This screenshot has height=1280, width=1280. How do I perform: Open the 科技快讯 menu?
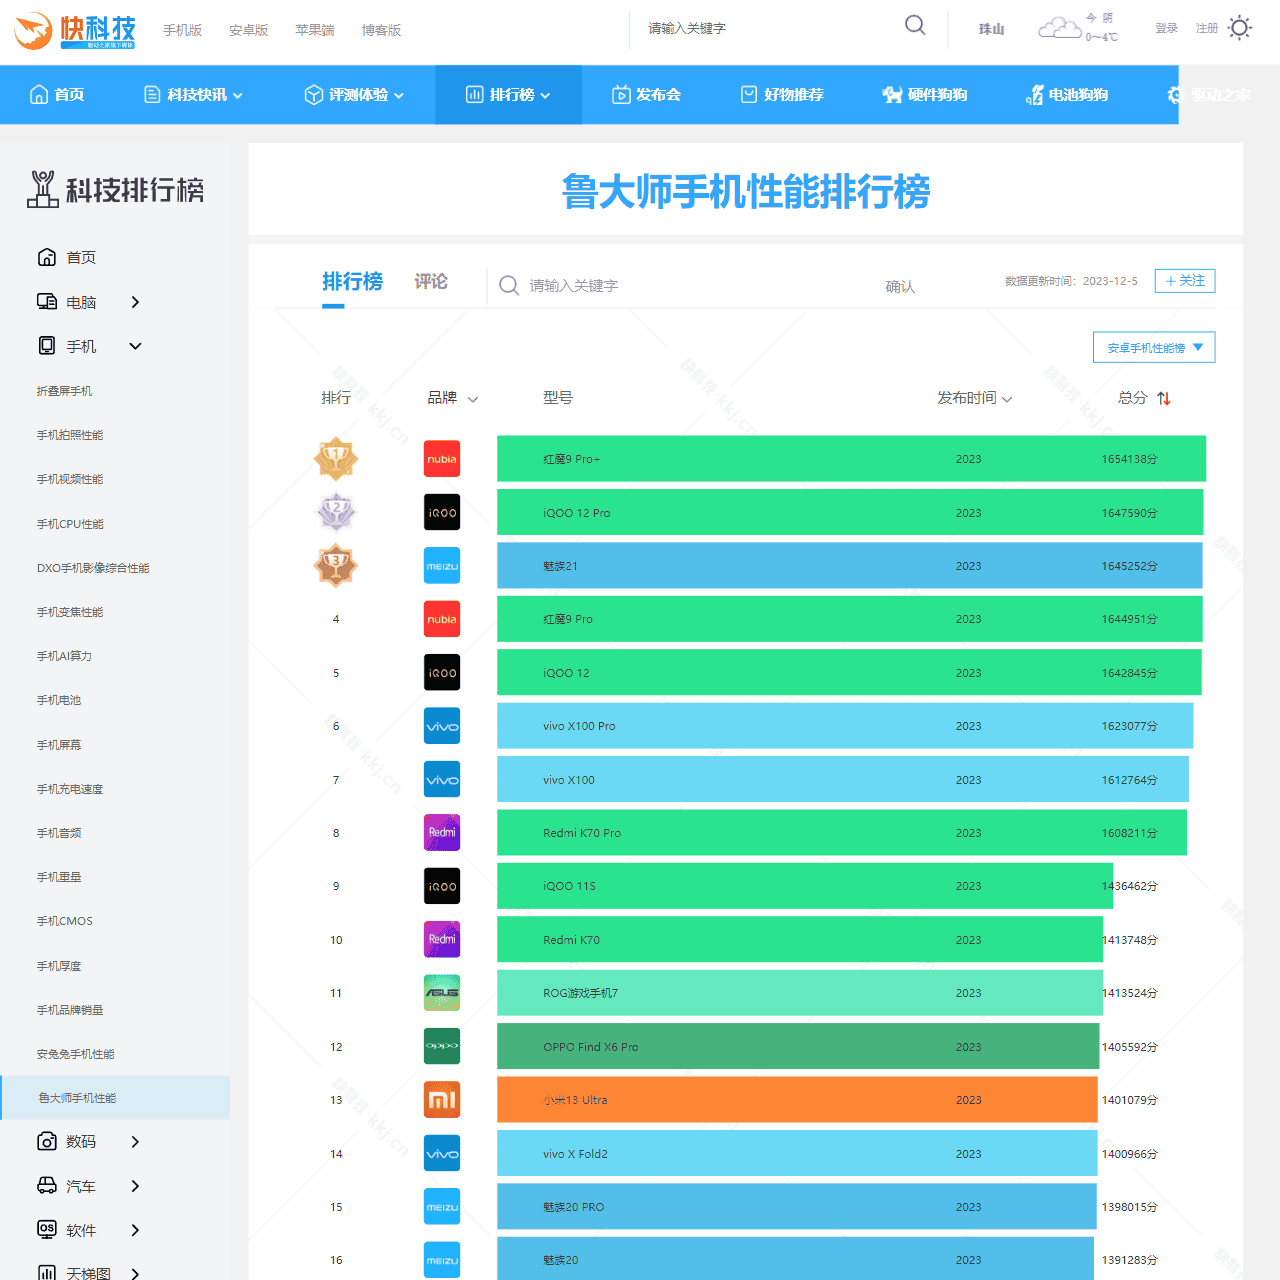point(192,94)
